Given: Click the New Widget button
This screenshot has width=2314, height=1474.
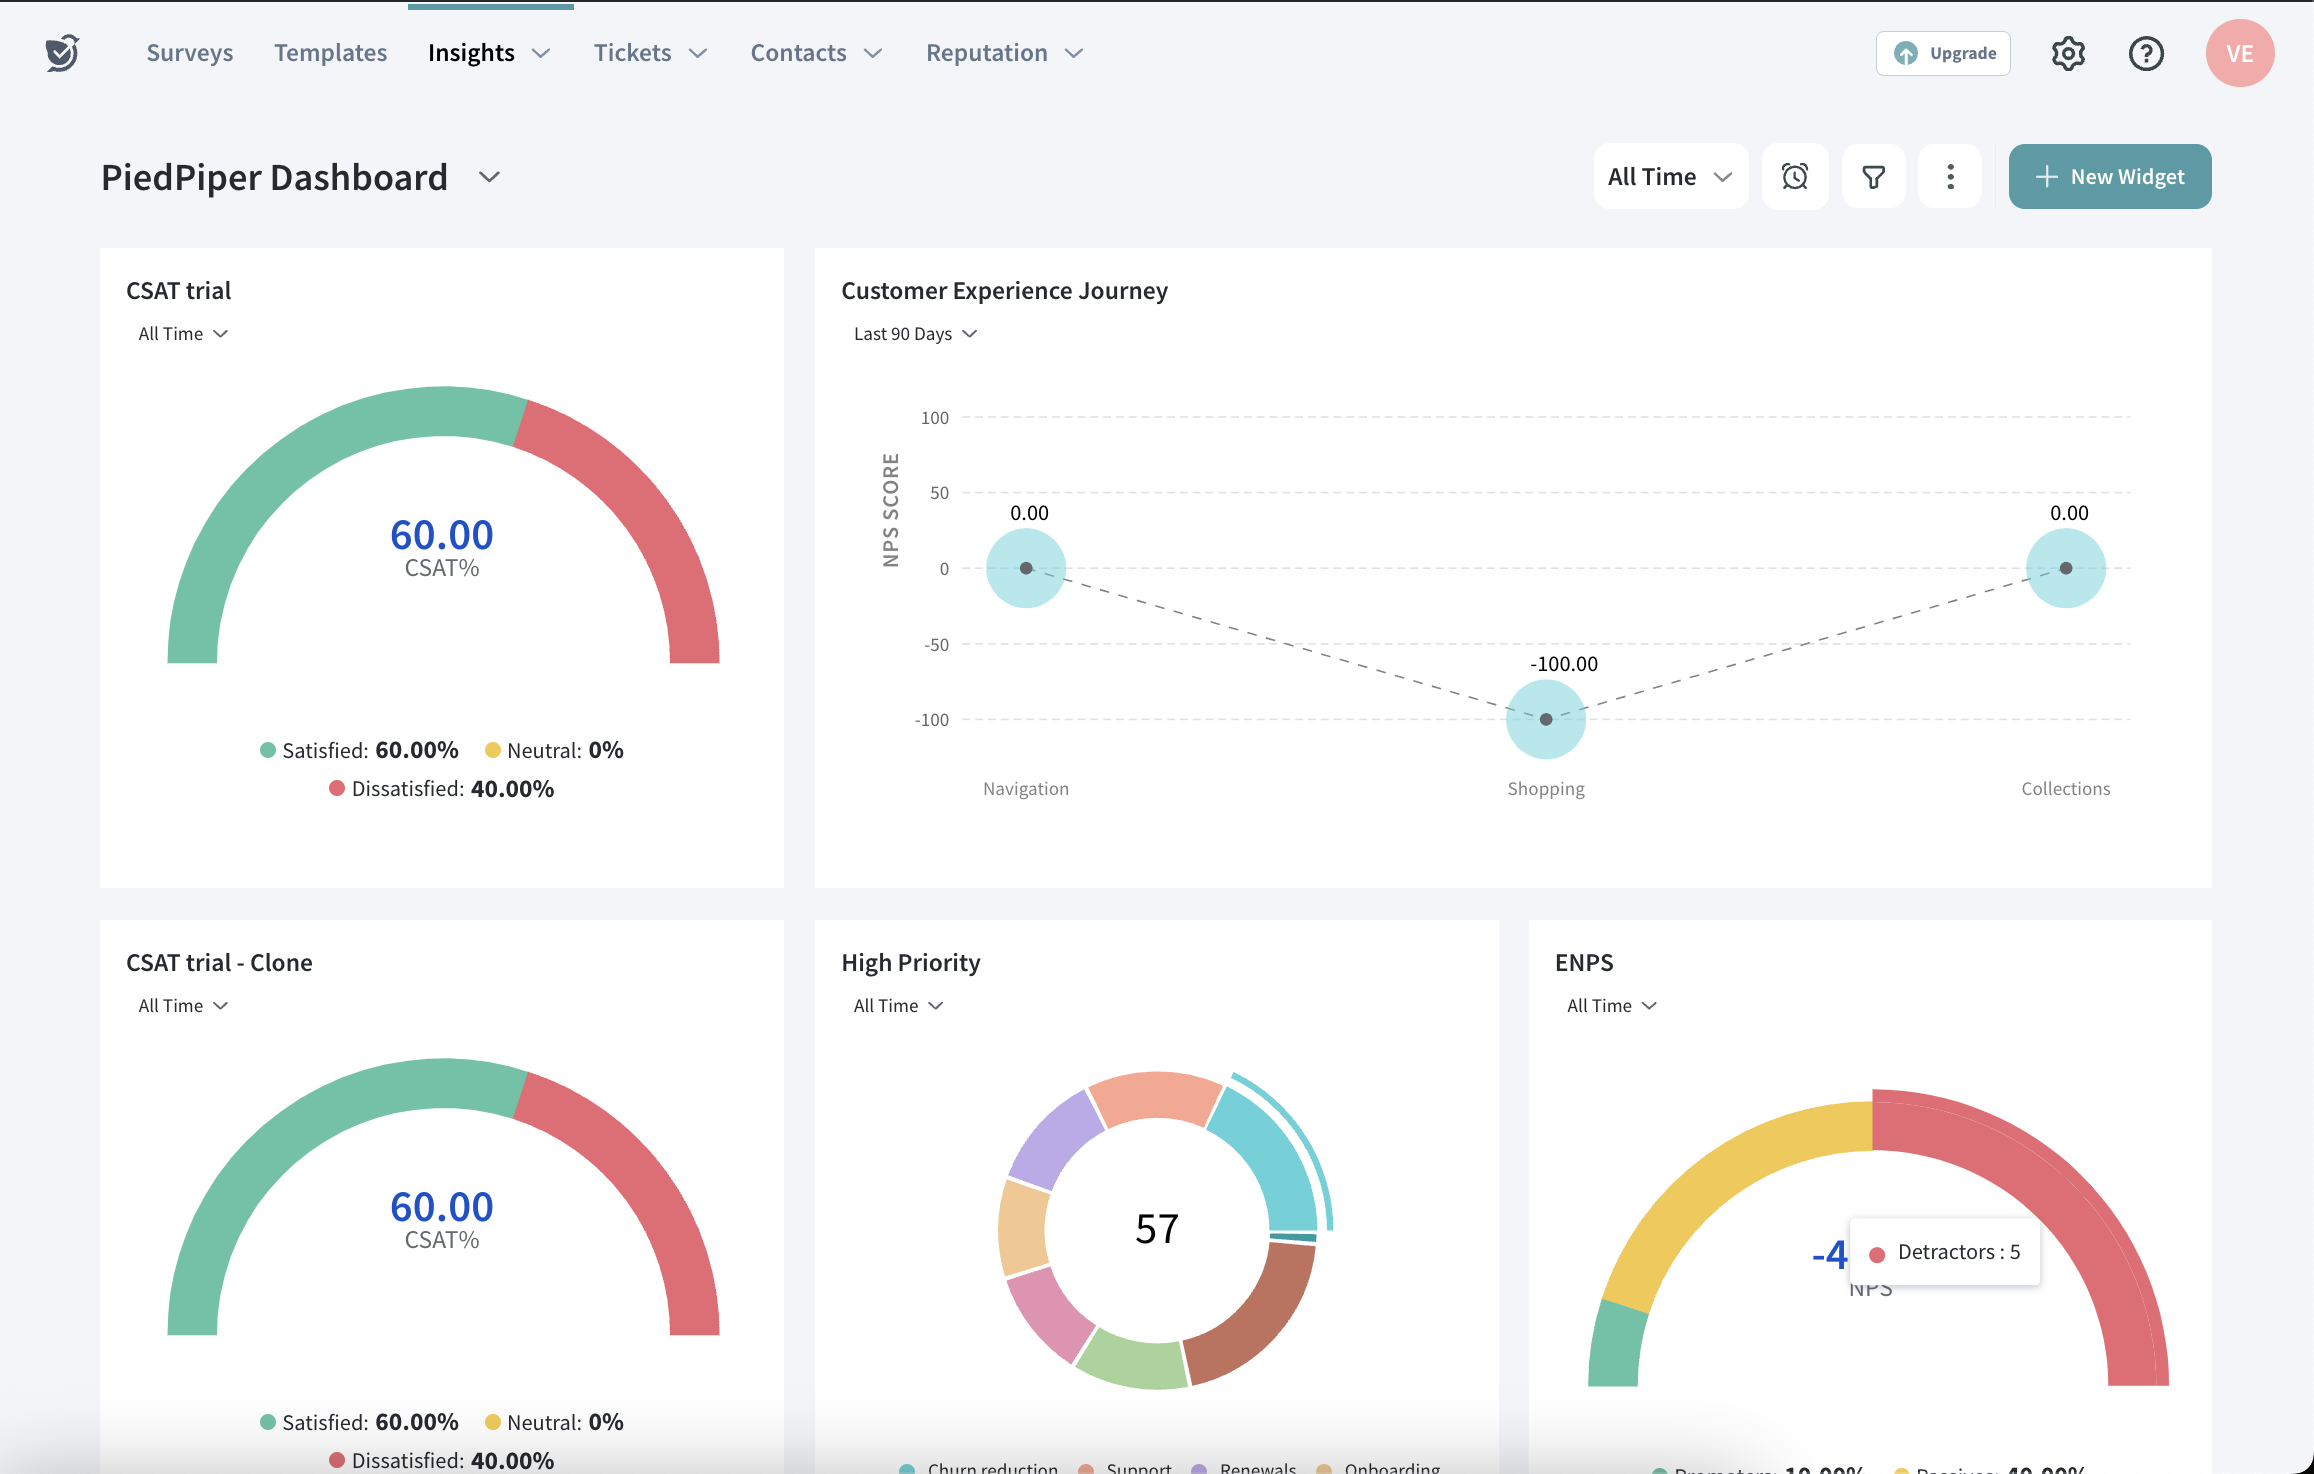Looking at the screenshot, I should click(x=2109, y=177).
